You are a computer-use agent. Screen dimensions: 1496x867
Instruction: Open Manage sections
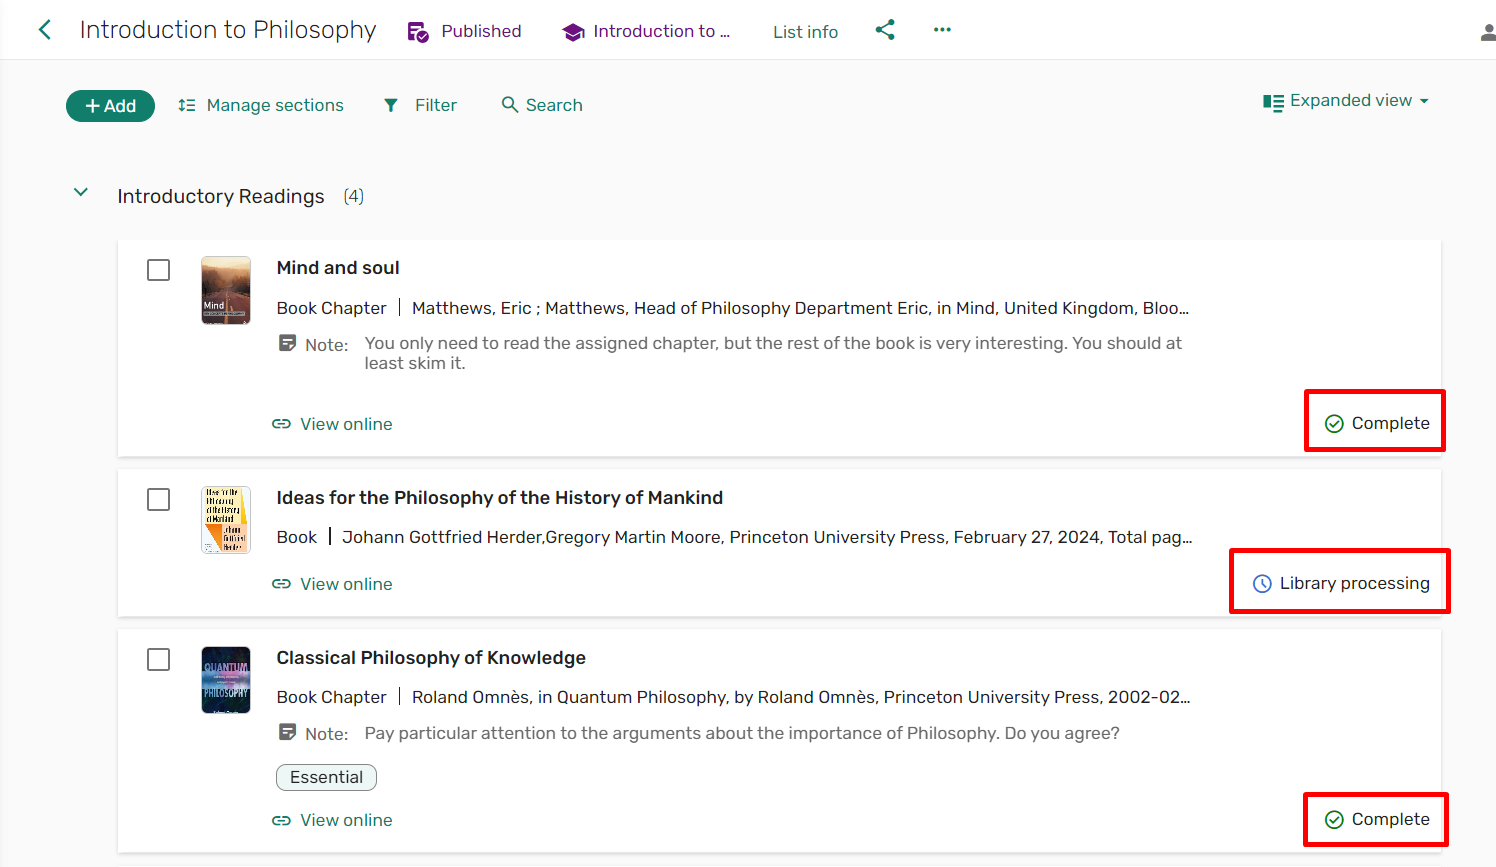275,105
